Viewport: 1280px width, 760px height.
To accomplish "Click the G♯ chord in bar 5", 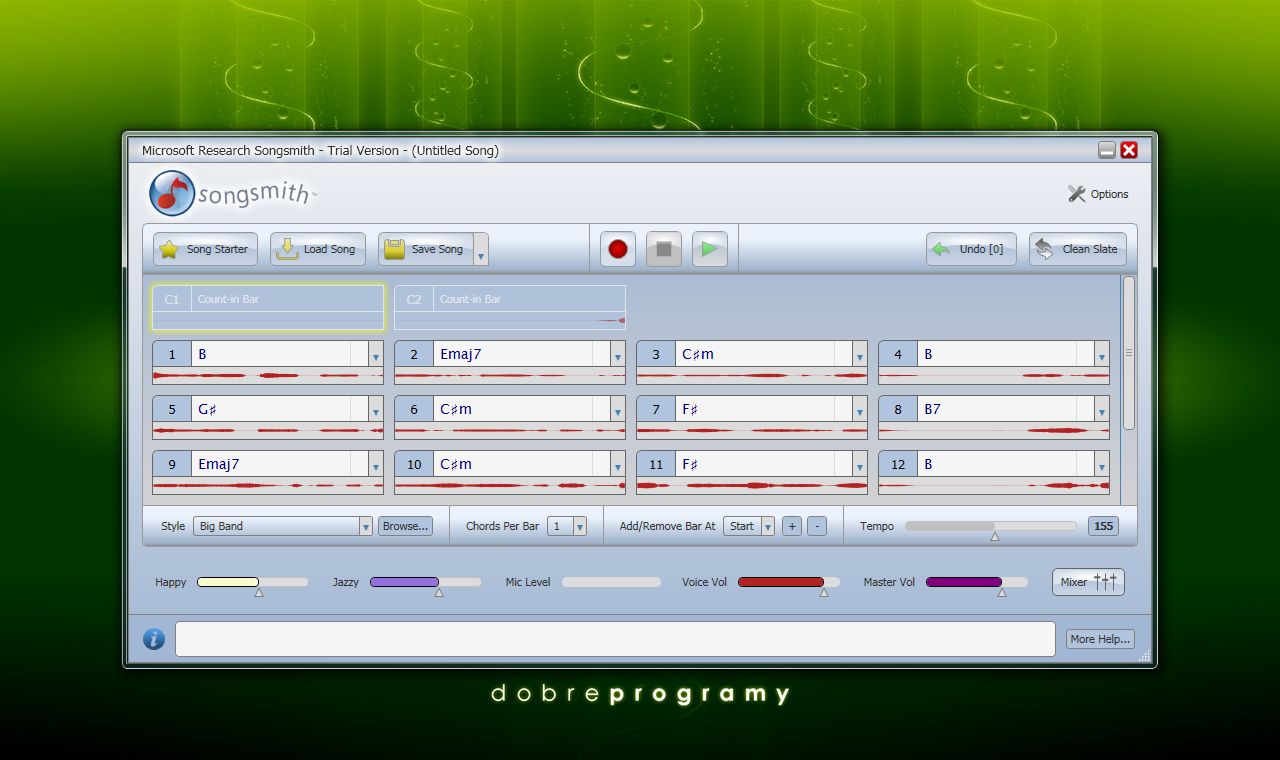I will (x=208, y=409).
